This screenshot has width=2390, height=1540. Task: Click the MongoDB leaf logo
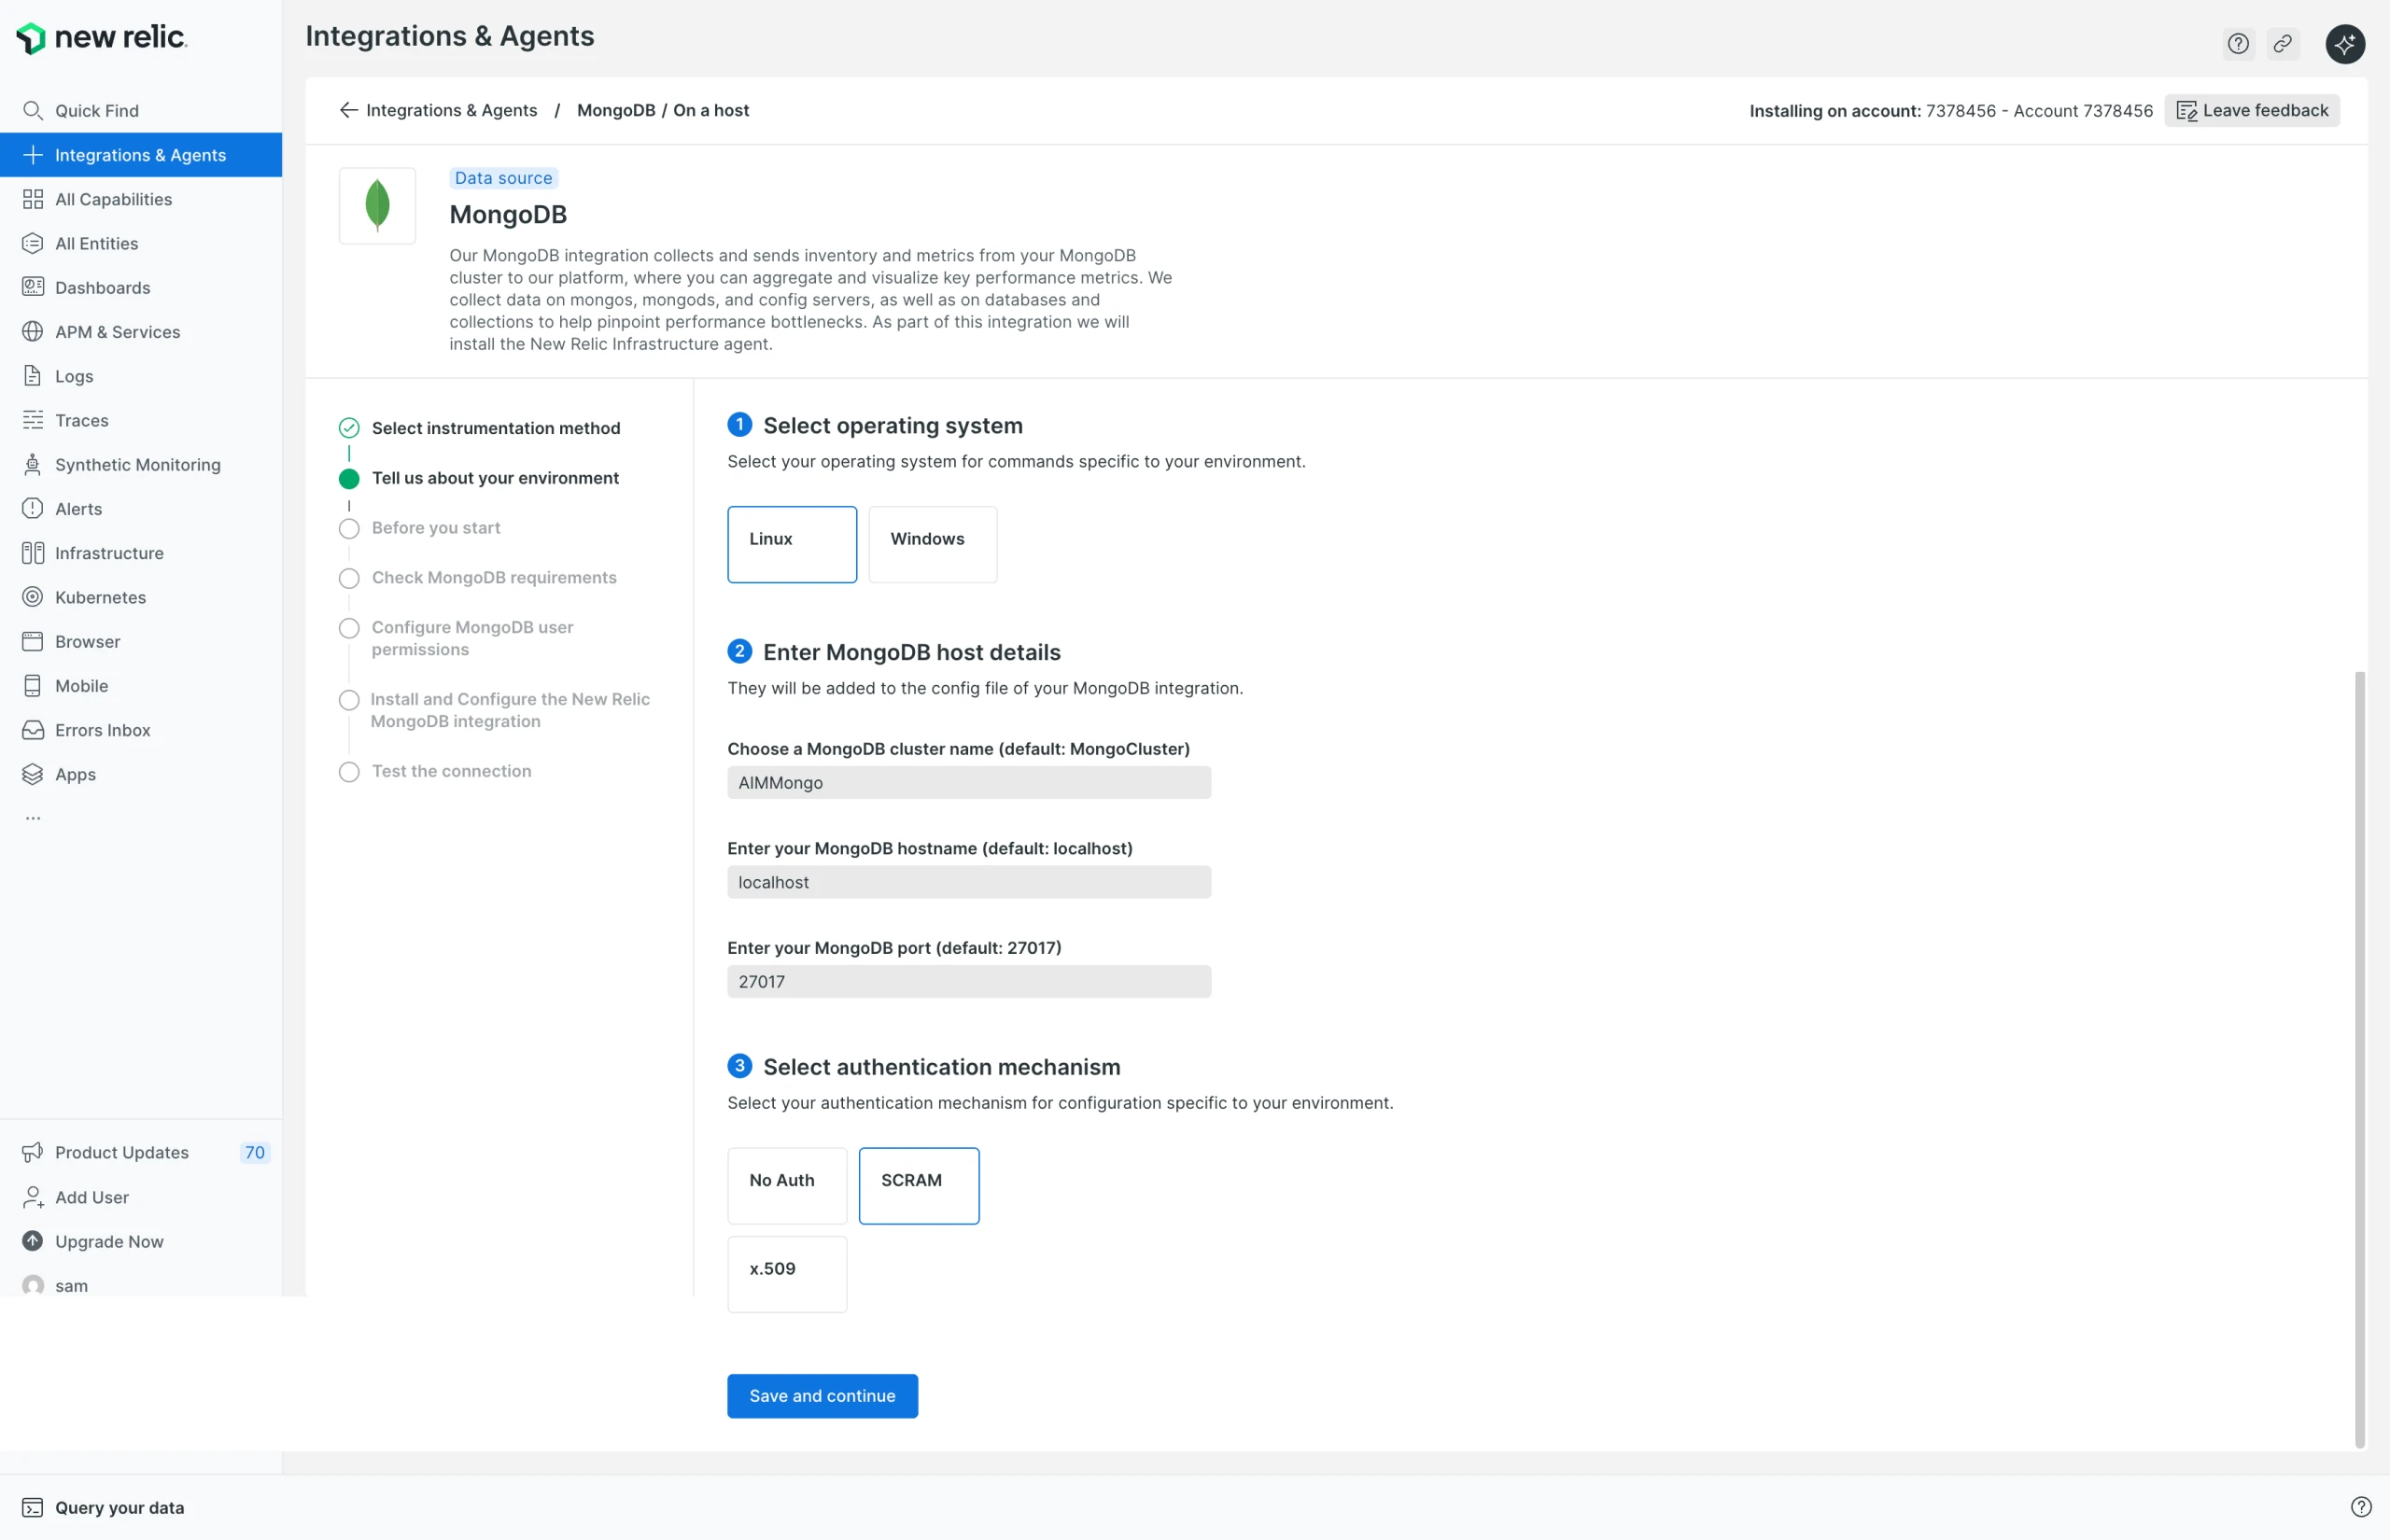377,205
